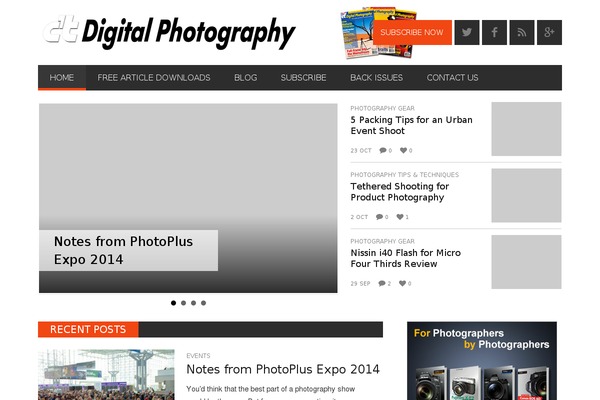The image size is (600, 400).
Task: Click Photography Gear category above 5 Packing Tips
Action: [x=382, y=108]
